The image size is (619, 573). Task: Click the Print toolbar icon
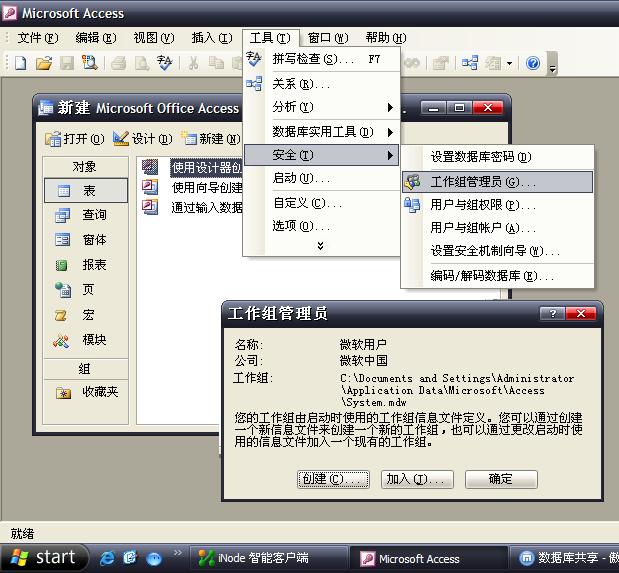pos(118,63)
